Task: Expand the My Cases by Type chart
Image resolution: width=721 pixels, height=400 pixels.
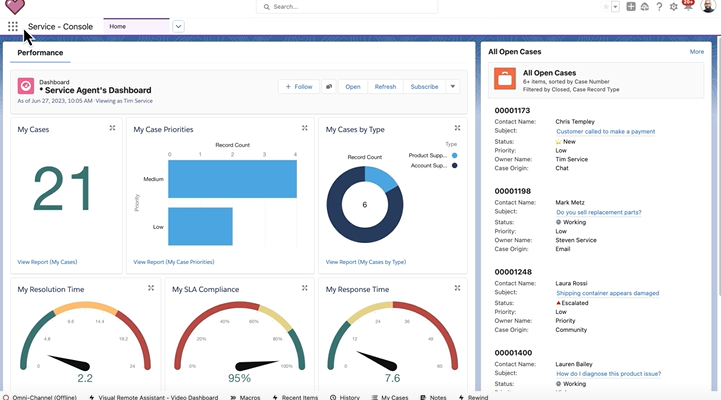Action: pos(457,128)
